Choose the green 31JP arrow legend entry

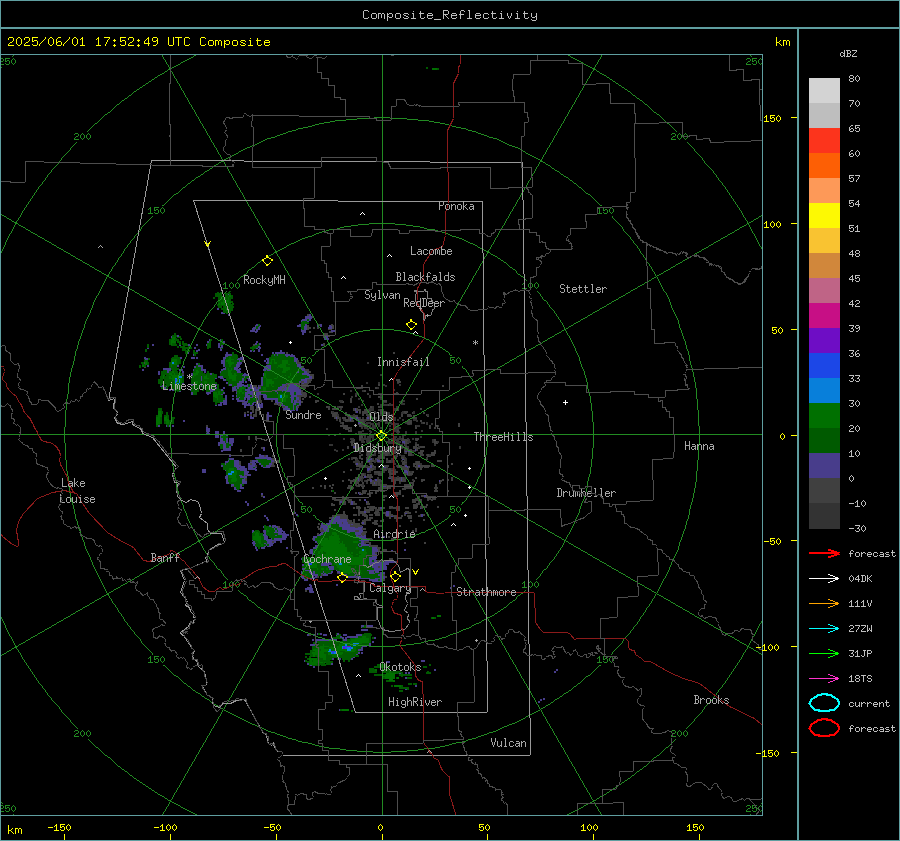pyautogui.click(x=824, y=653)
